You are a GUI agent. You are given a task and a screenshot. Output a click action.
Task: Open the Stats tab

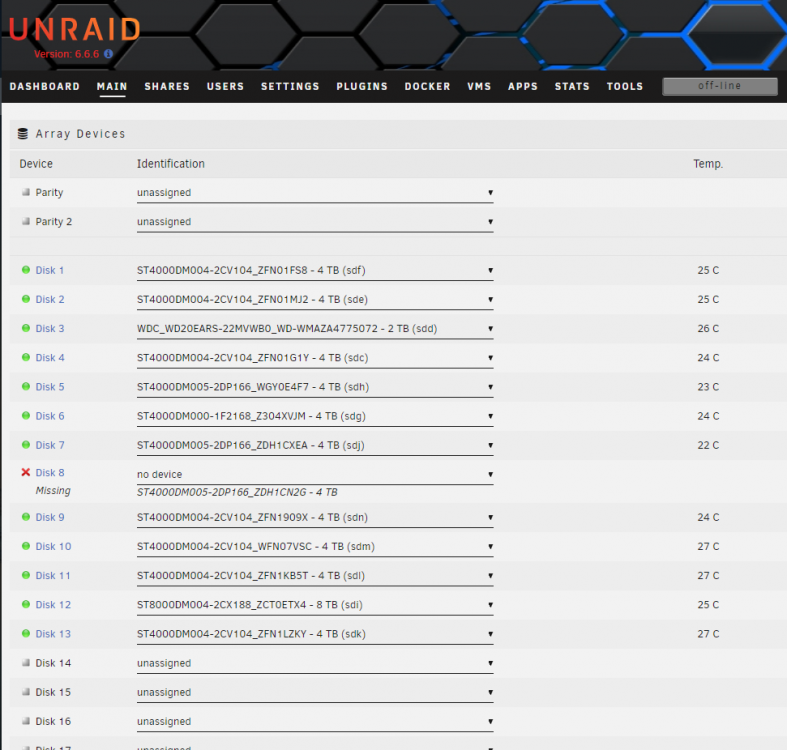click(x=572, y=86)
